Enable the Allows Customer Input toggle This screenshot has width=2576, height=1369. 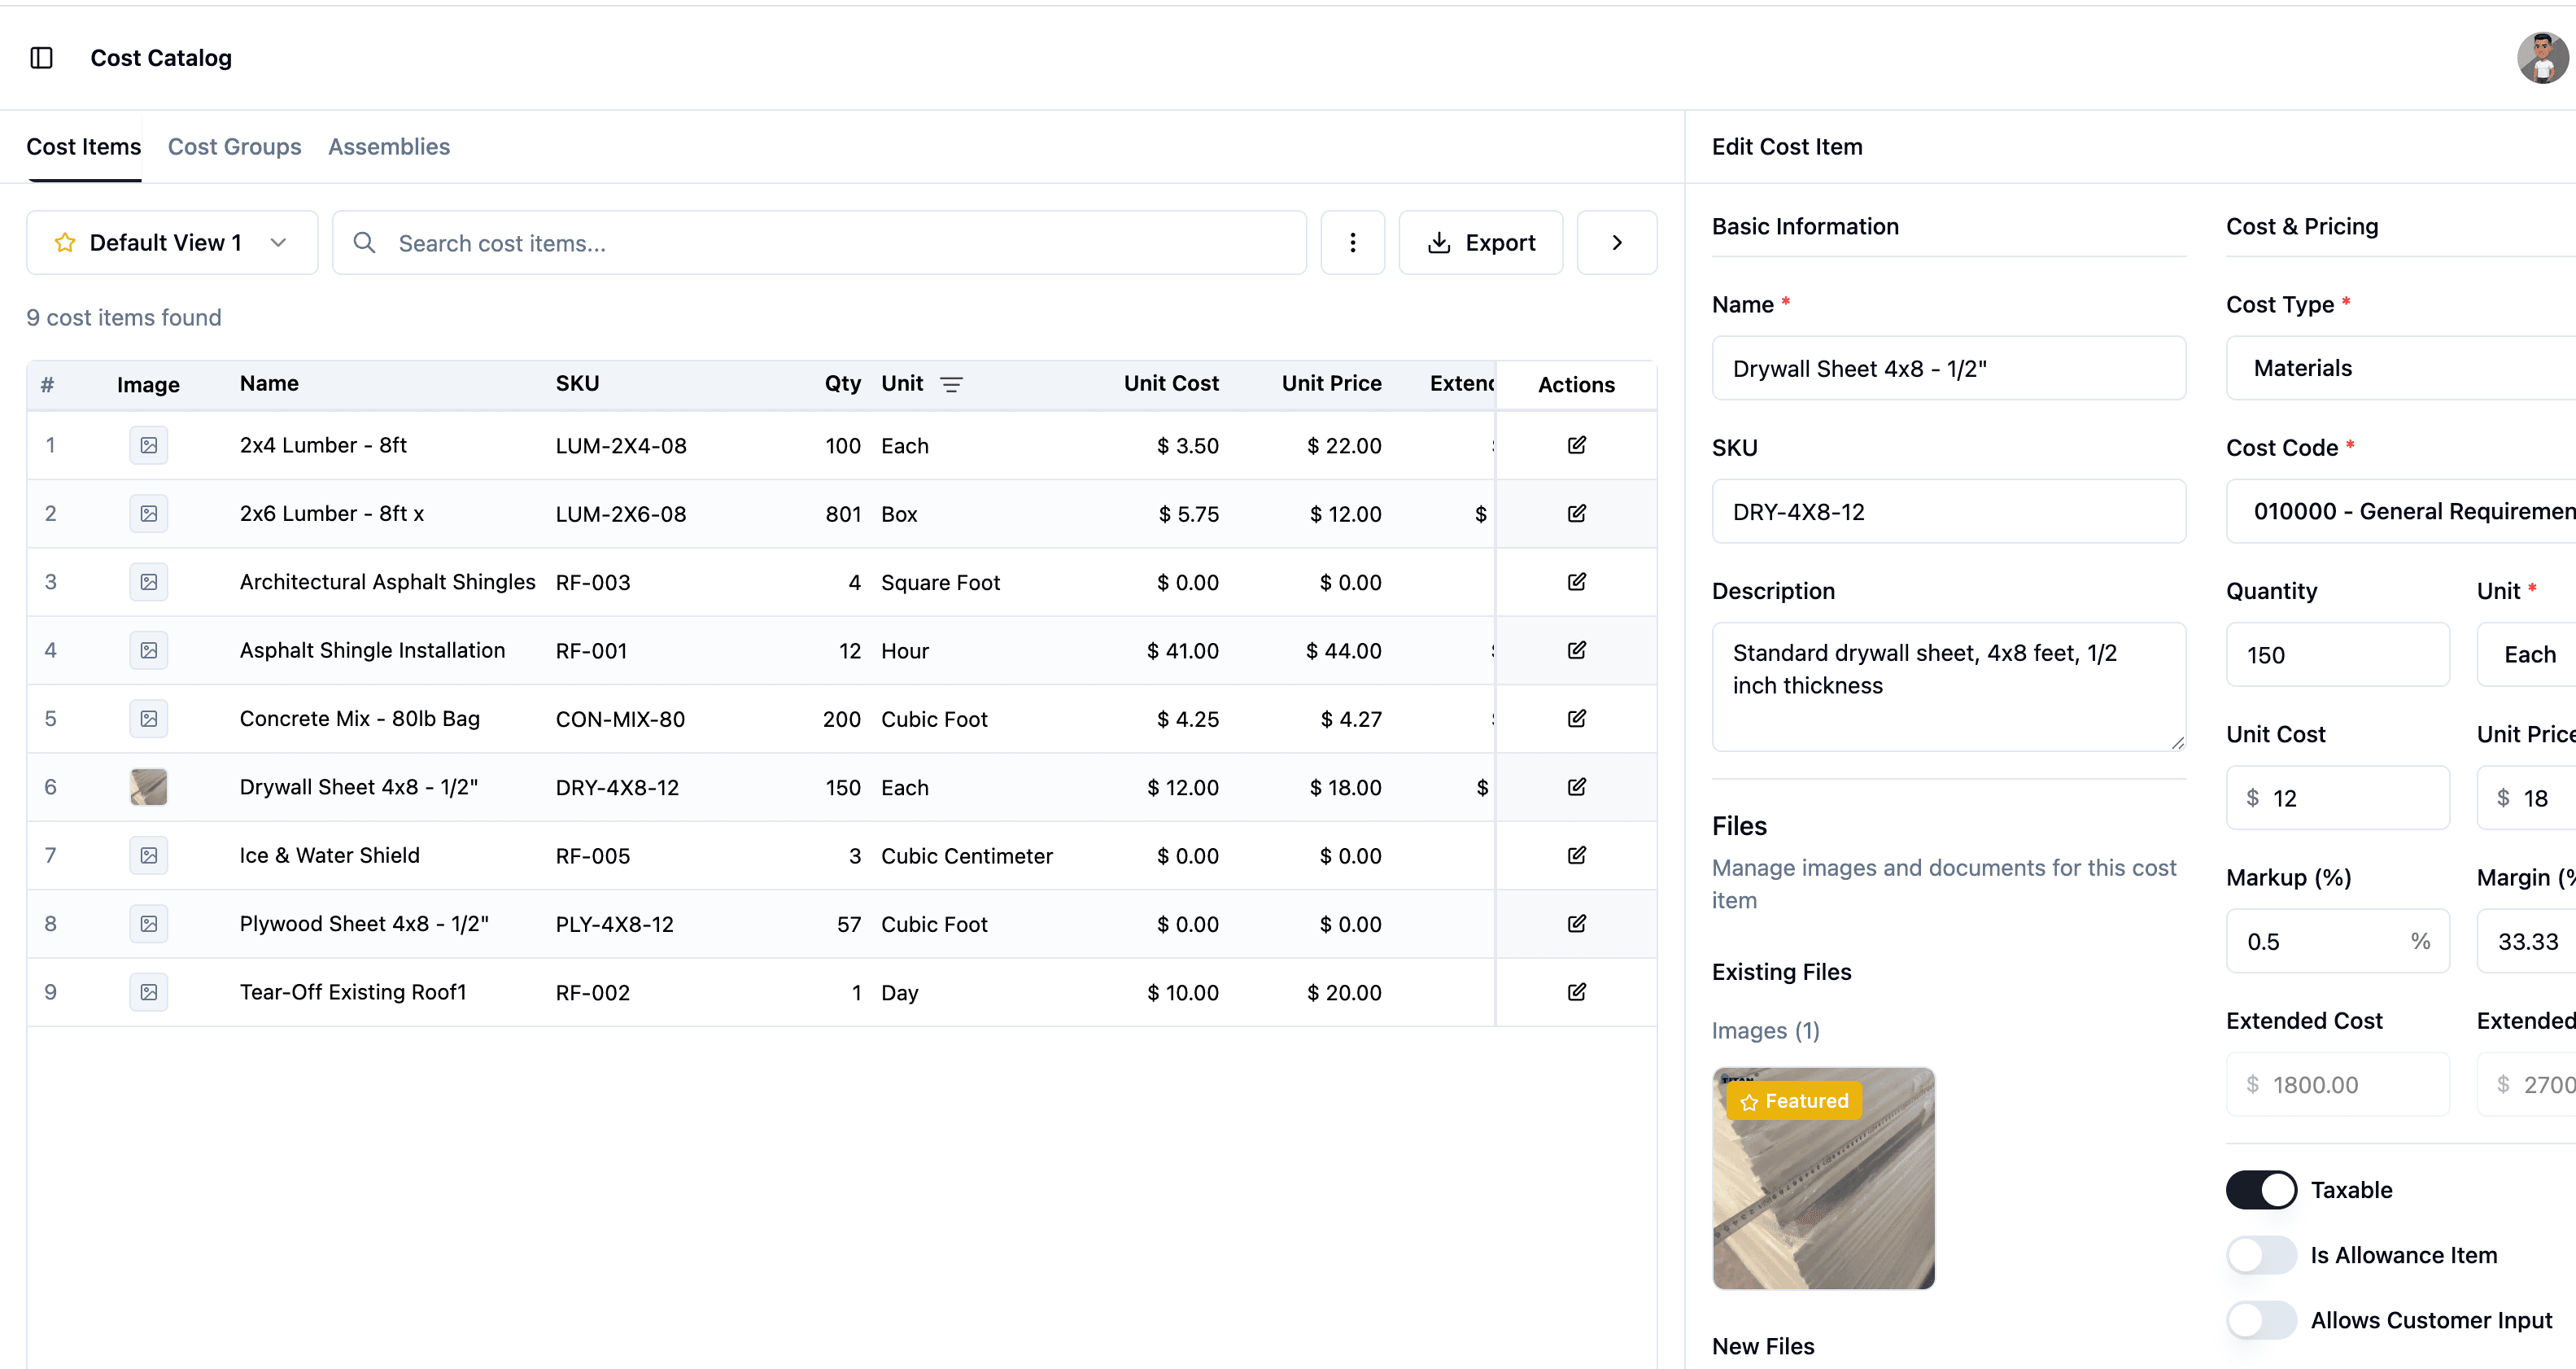coord(2261,1320)
